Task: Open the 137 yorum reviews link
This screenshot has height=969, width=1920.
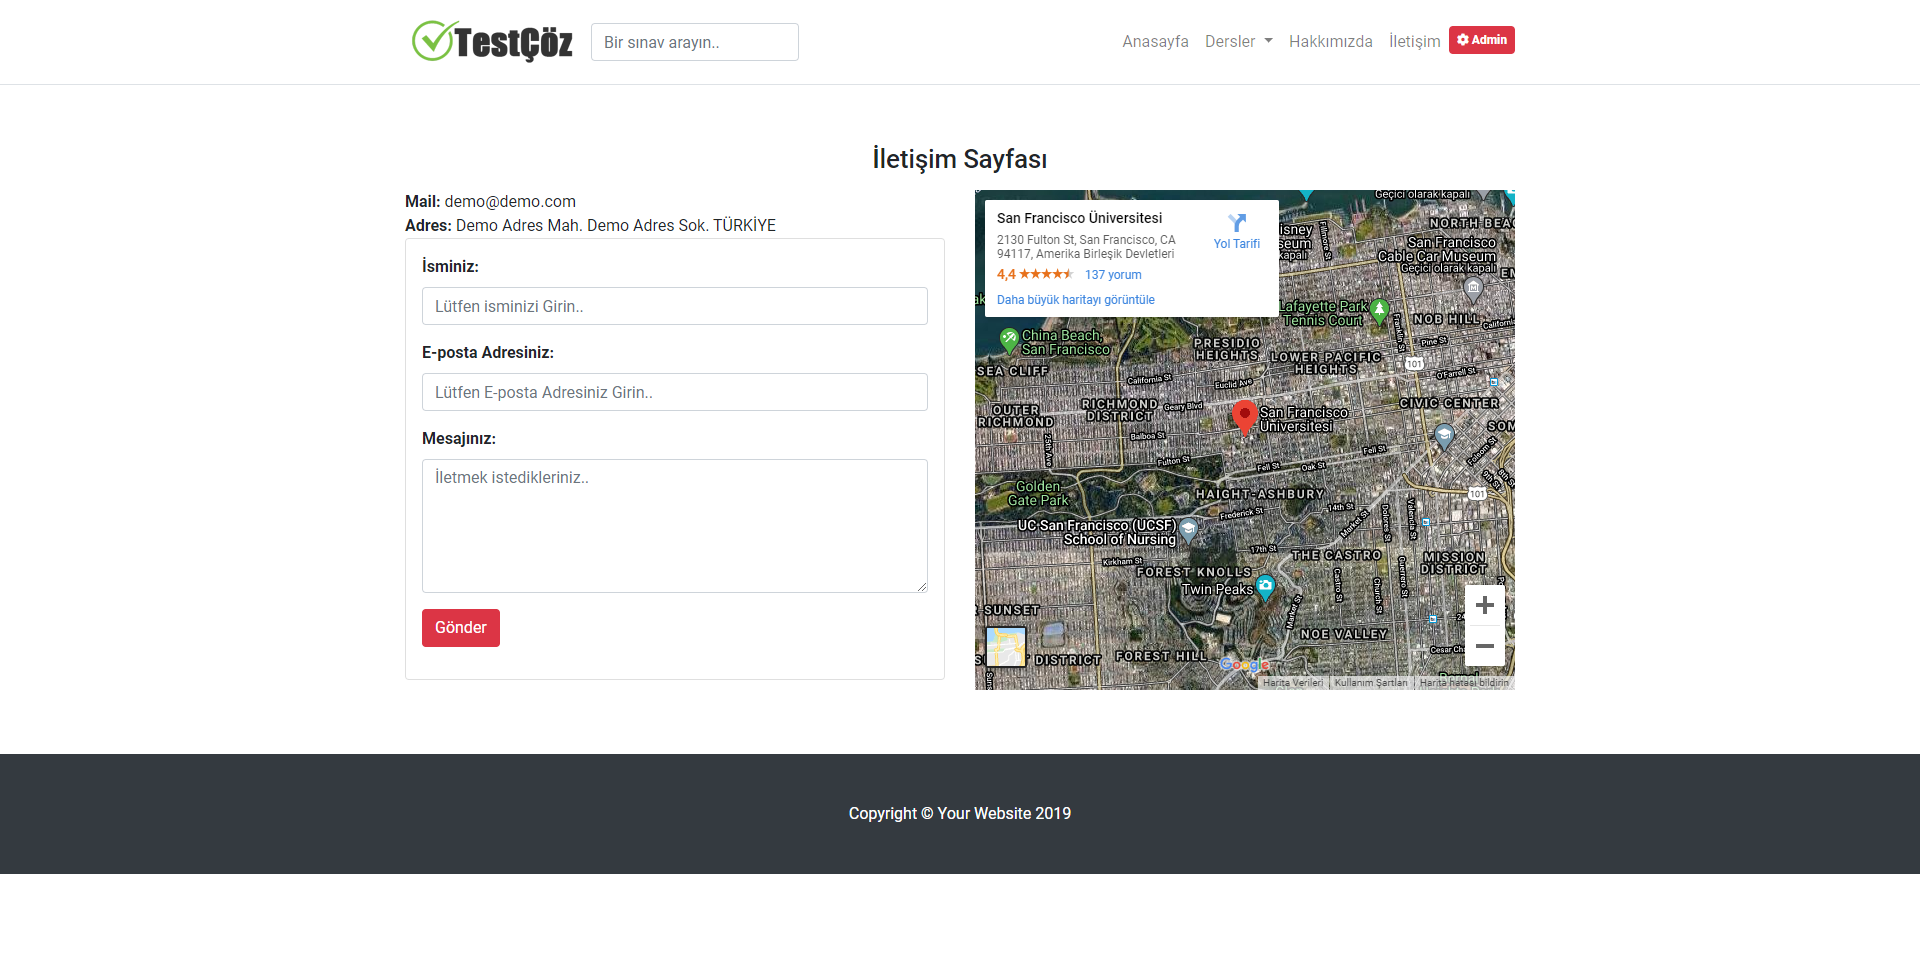Action: point(1113,275)
